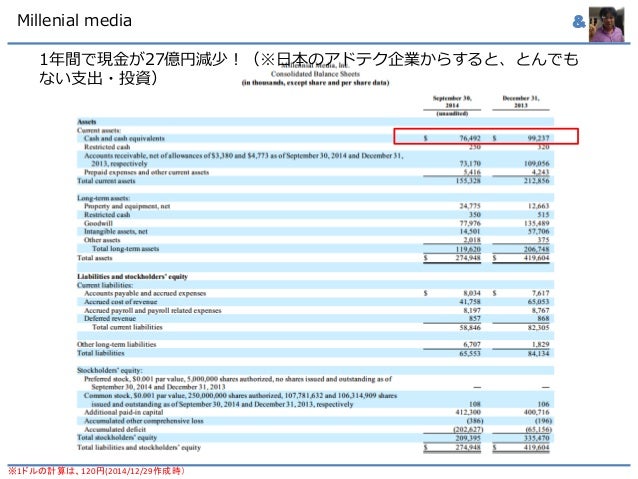Click the "Other assets" row label
Viewport: 638px width, 479px height.
pyautogui.click(x=102, y=240)
